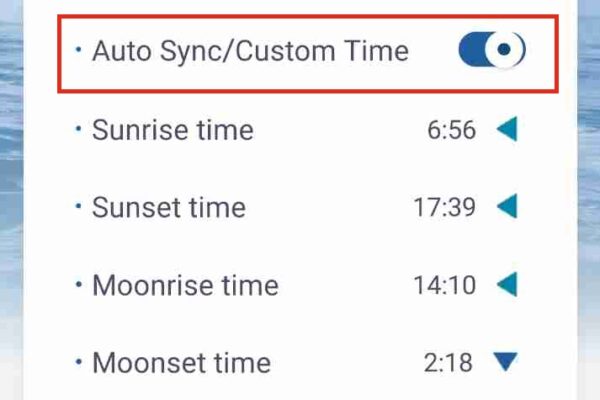The width and height of the screenshot is (600, 400).
Task: Select the Moonrise time row label
Action: tap(185, 285)
